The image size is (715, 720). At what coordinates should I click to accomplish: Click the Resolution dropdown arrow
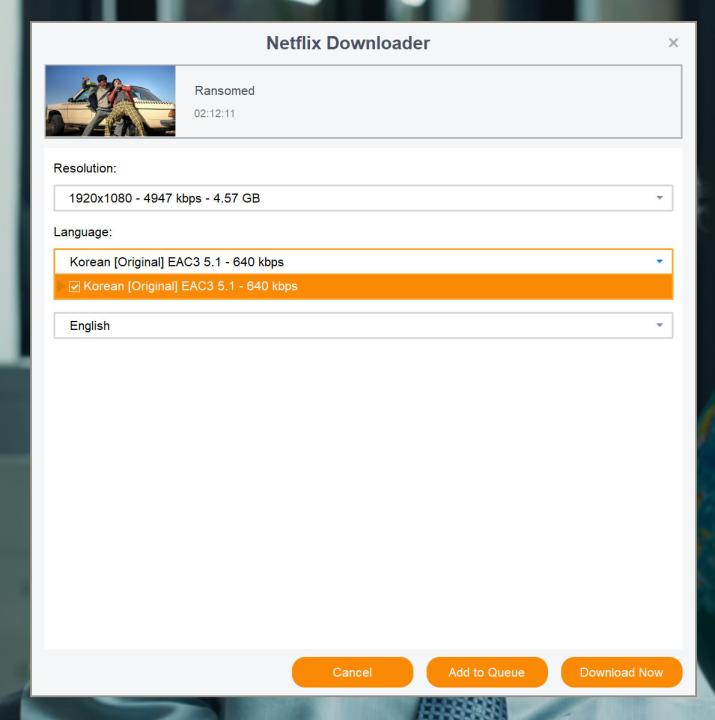click(x=659, y=198)
